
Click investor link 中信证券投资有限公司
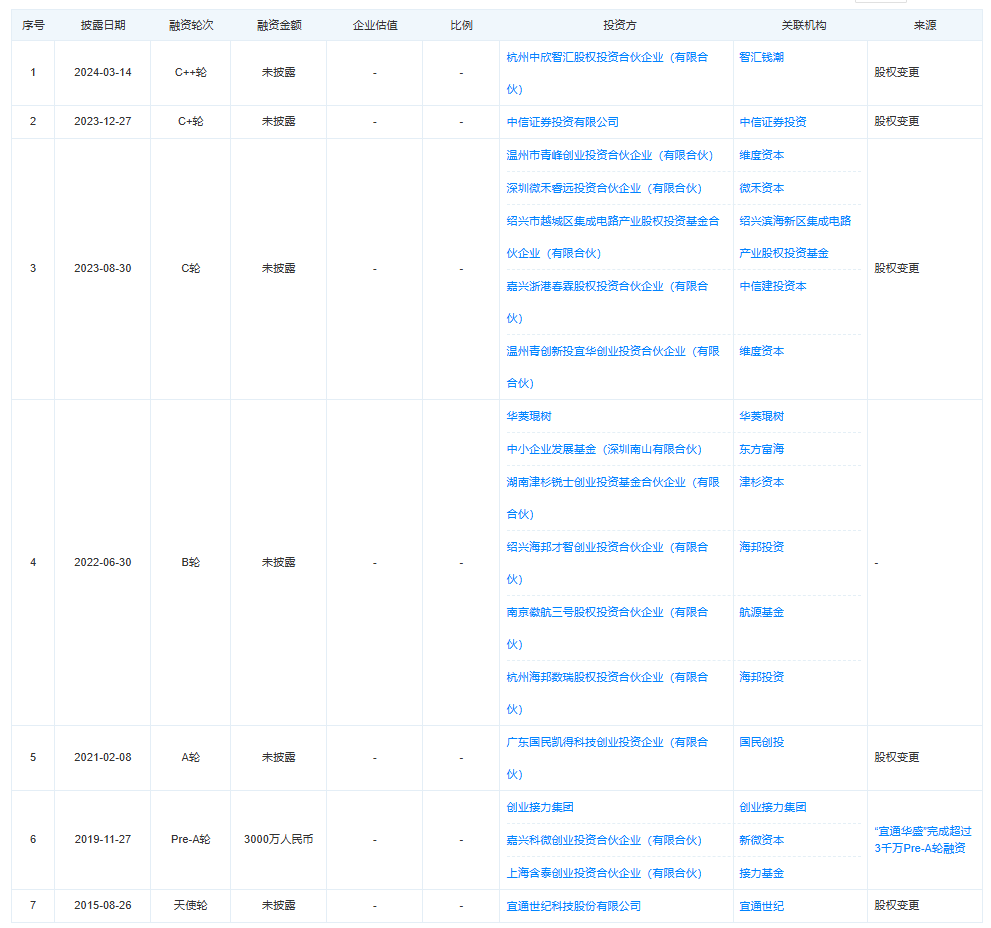pos(562,122)
